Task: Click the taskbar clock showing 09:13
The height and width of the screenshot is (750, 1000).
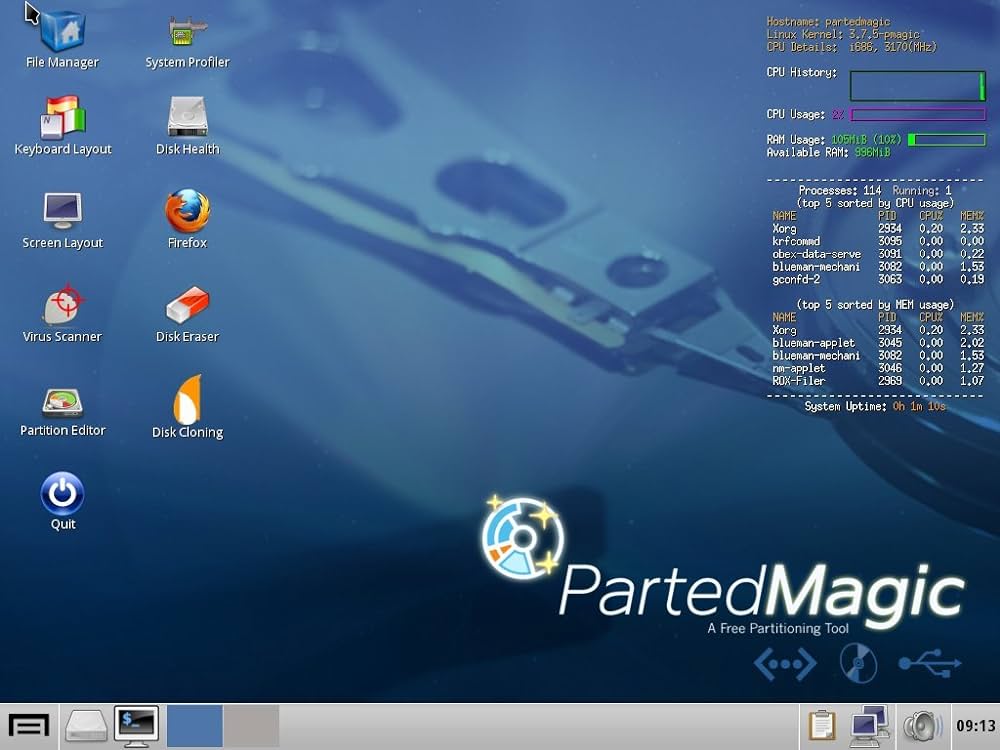Action: (x=974, y=726)
